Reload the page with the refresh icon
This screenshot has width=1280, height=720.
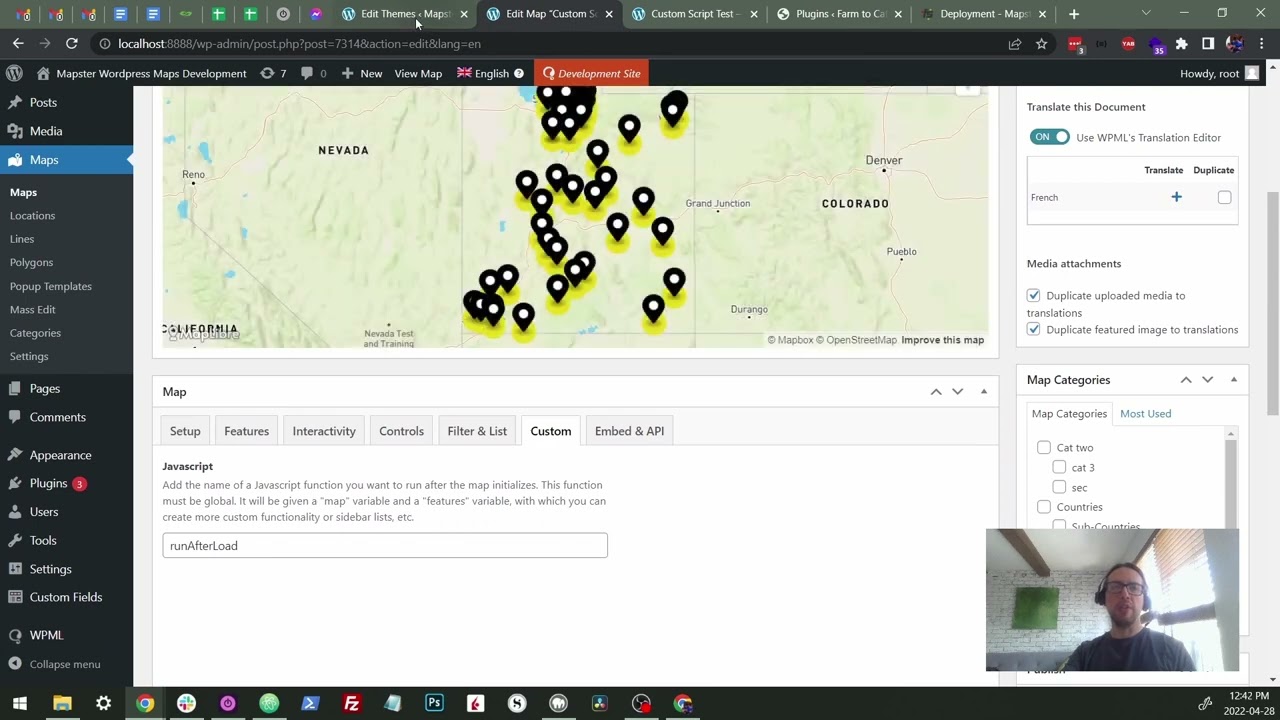click(72, 44)
